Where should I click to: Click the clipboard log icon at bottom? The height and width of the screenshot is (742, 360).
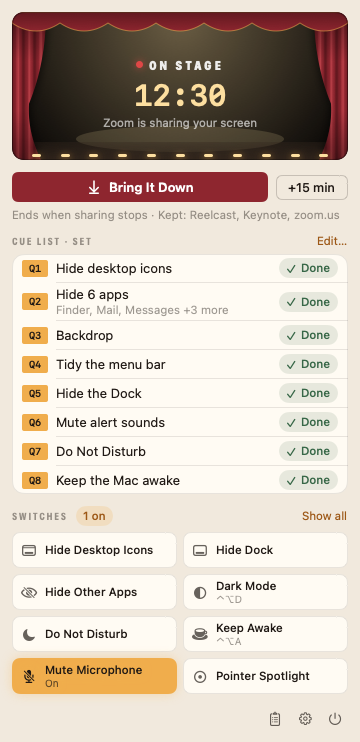coord(275,719)
